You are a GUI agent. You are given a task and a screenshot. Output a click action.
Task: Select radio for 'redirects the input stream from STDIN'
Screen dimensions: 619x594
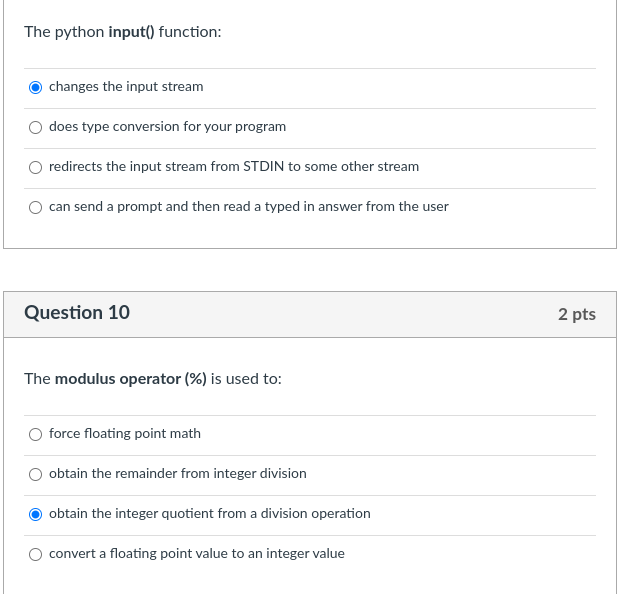[35, 167]
